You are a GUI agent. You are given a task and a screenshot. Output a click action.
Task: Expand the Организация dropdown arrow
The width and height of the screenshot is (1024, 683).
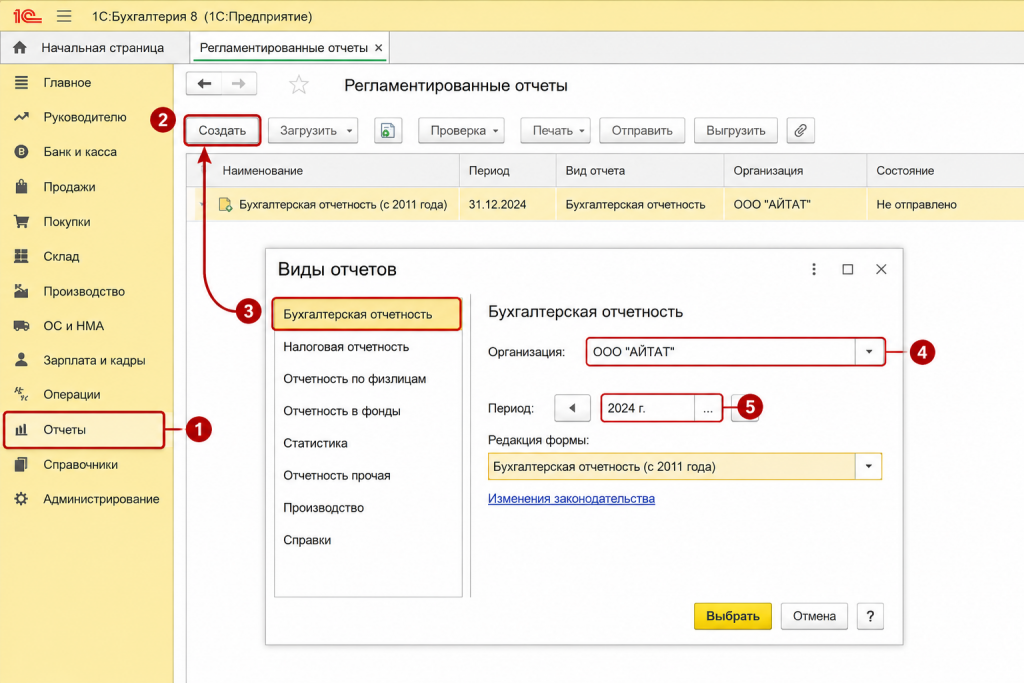(x=869, y=351)
